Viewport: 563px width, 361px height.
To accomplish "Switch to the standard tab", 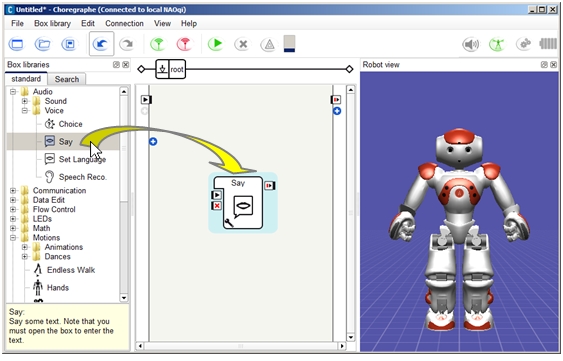I will pos(26,79).
